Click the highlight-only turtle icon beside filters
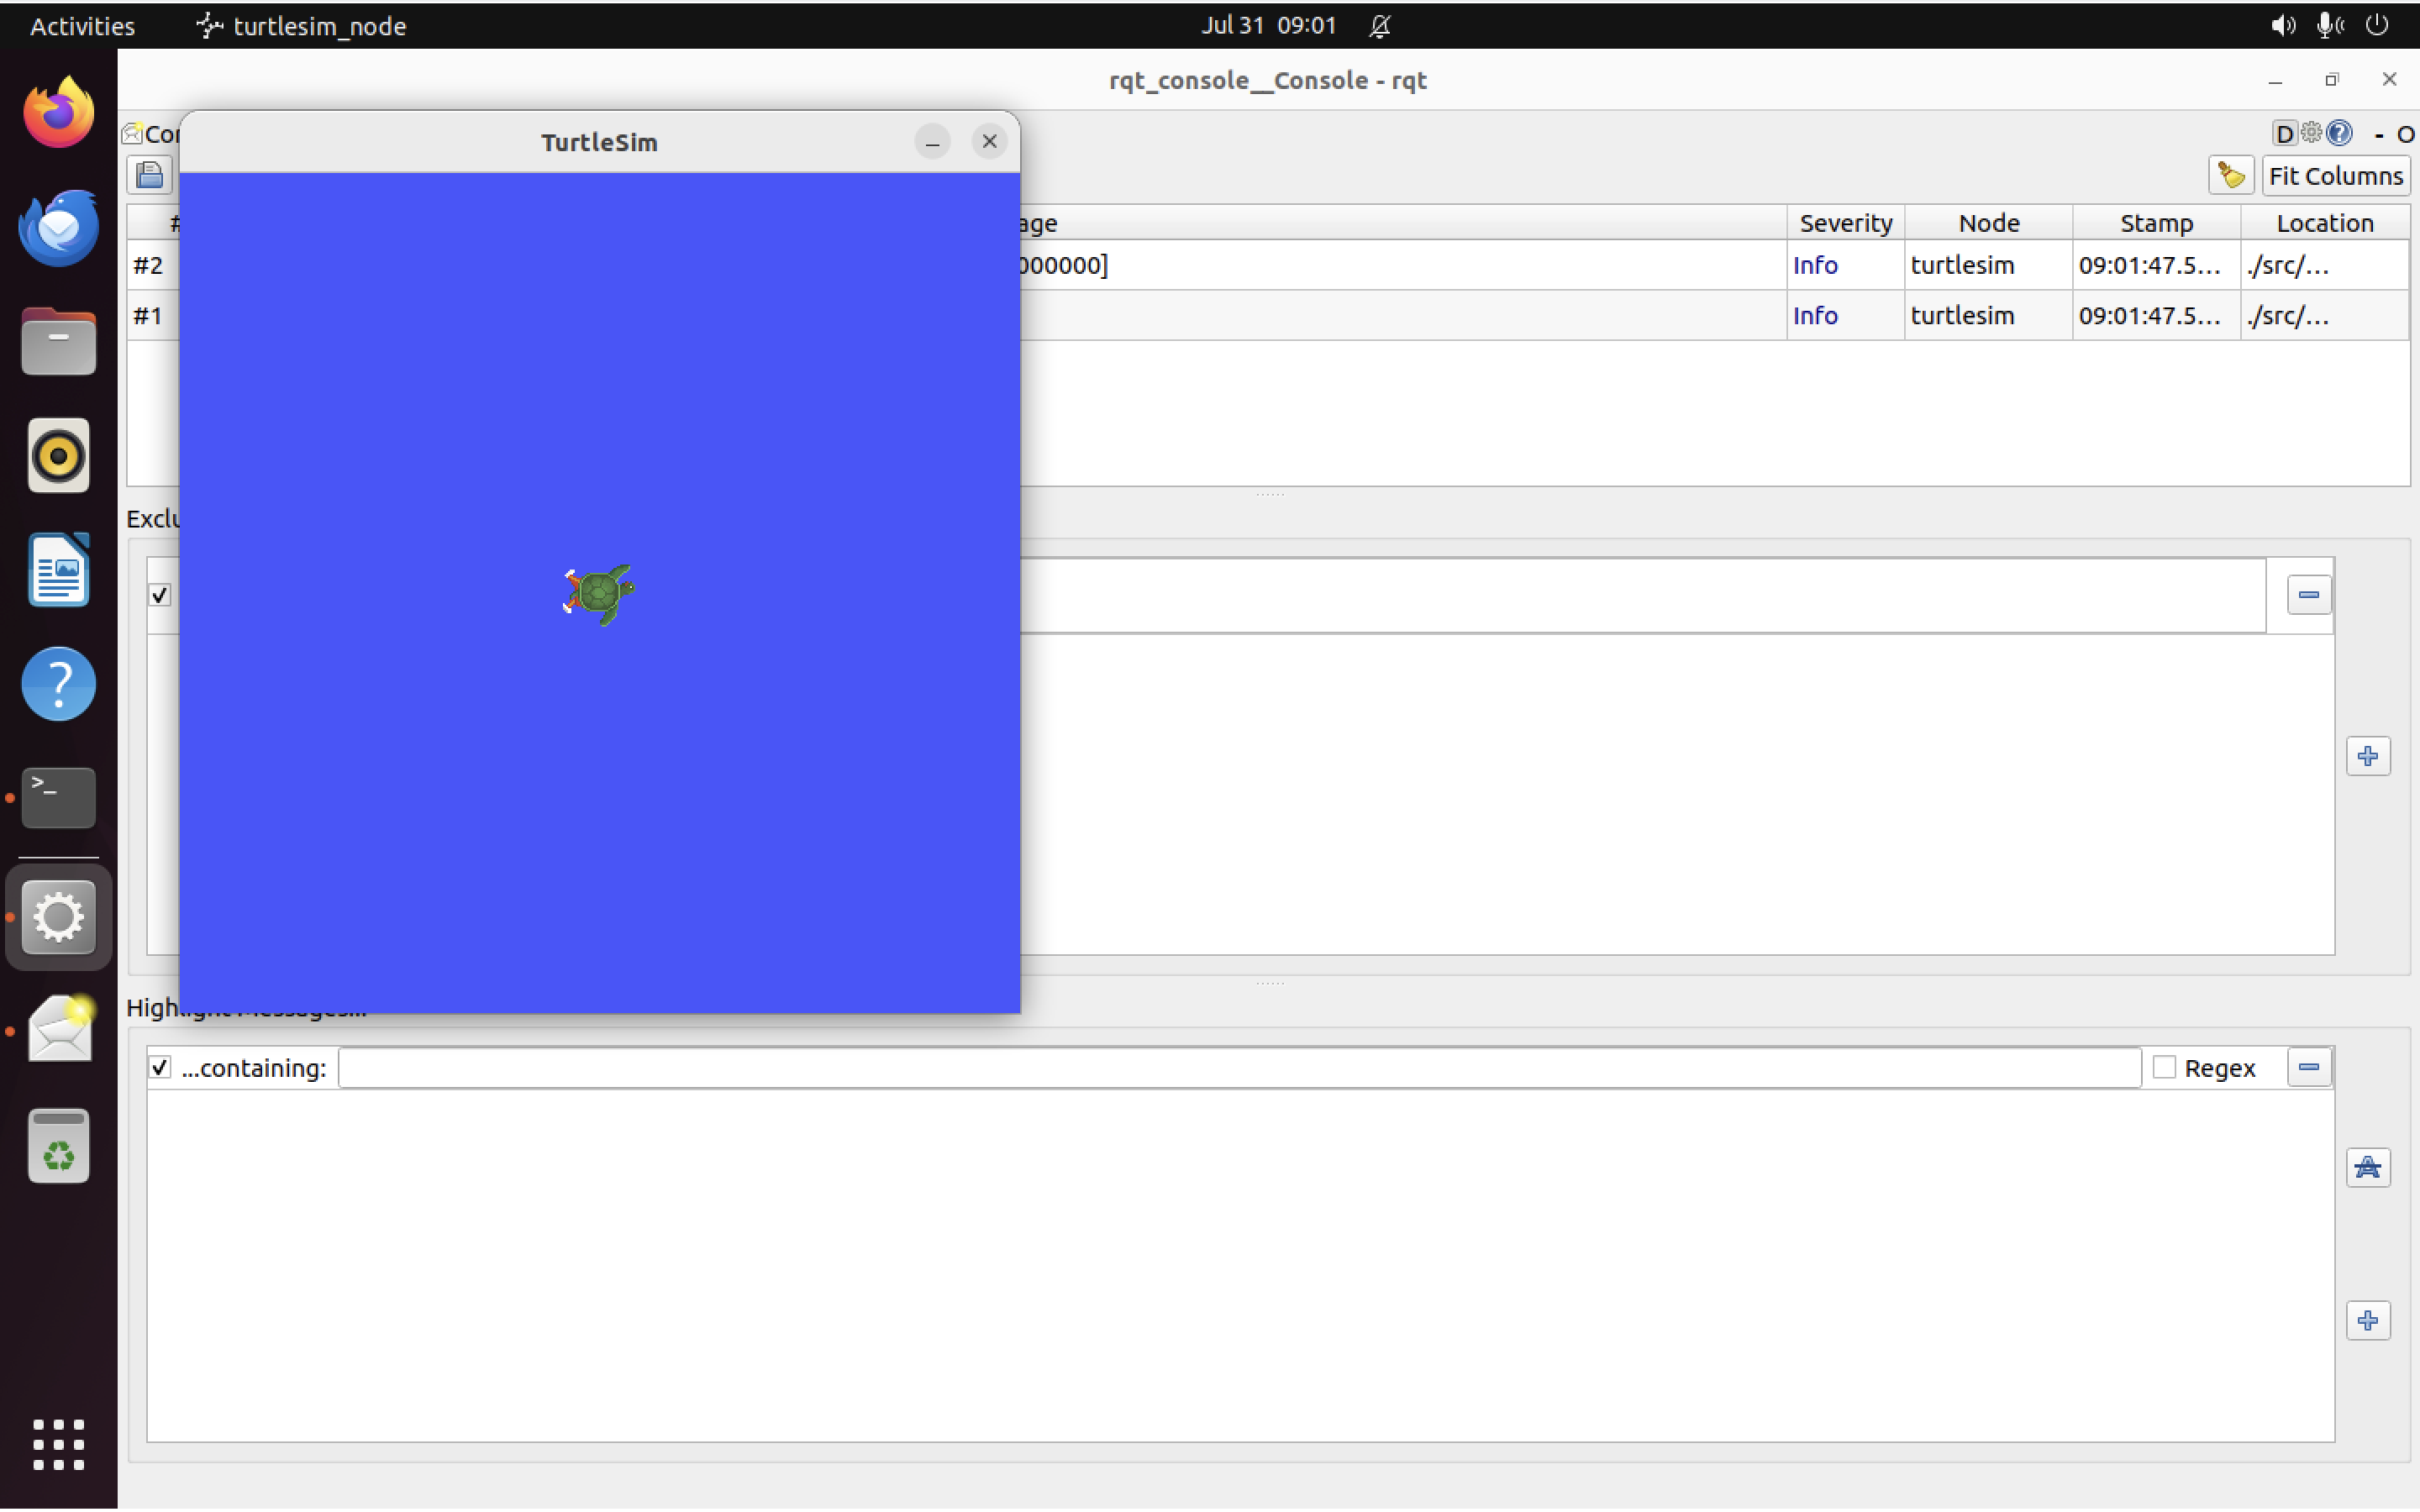This screenshot has width=2420, height=1512. [2369, 1167]
